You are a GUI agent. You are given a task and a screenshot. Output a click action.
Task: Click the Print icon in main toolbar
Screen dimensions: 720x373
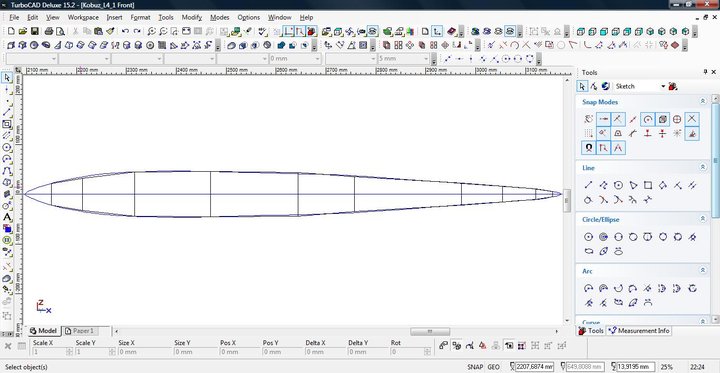(49, 31)
